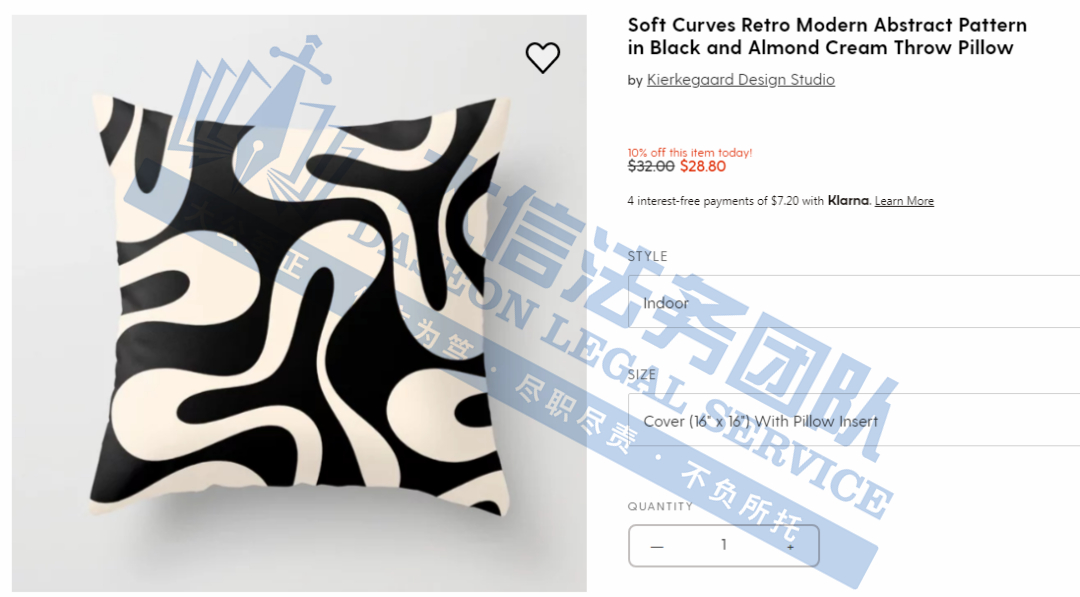The height and width of the screenshot is (597, 1080).
Task: Click the 10% off this item today promo
Action: [x=689, y=153]
